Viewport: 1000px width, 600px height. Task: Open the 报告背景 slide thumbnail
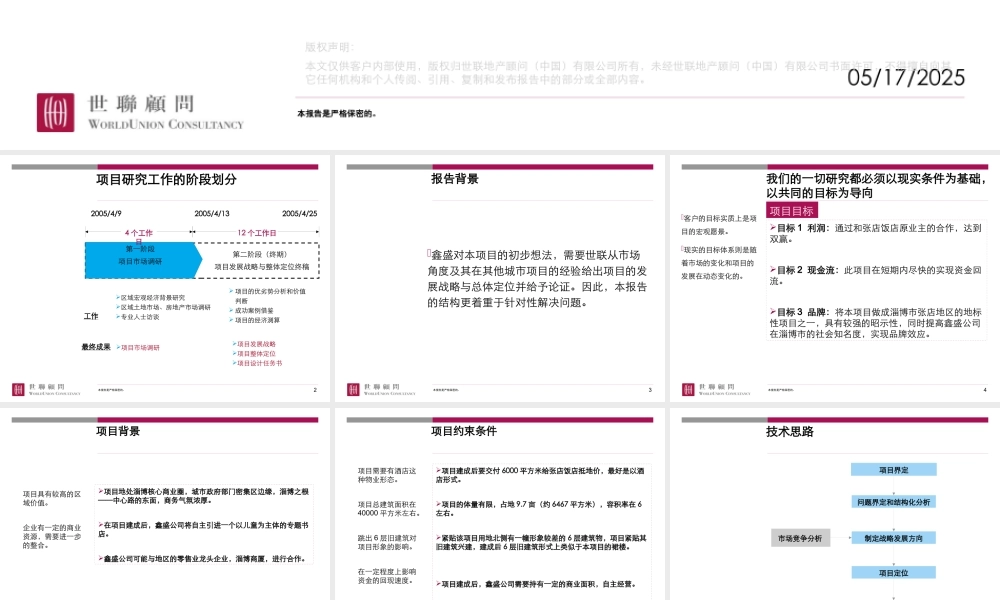[x=500, y=279]
